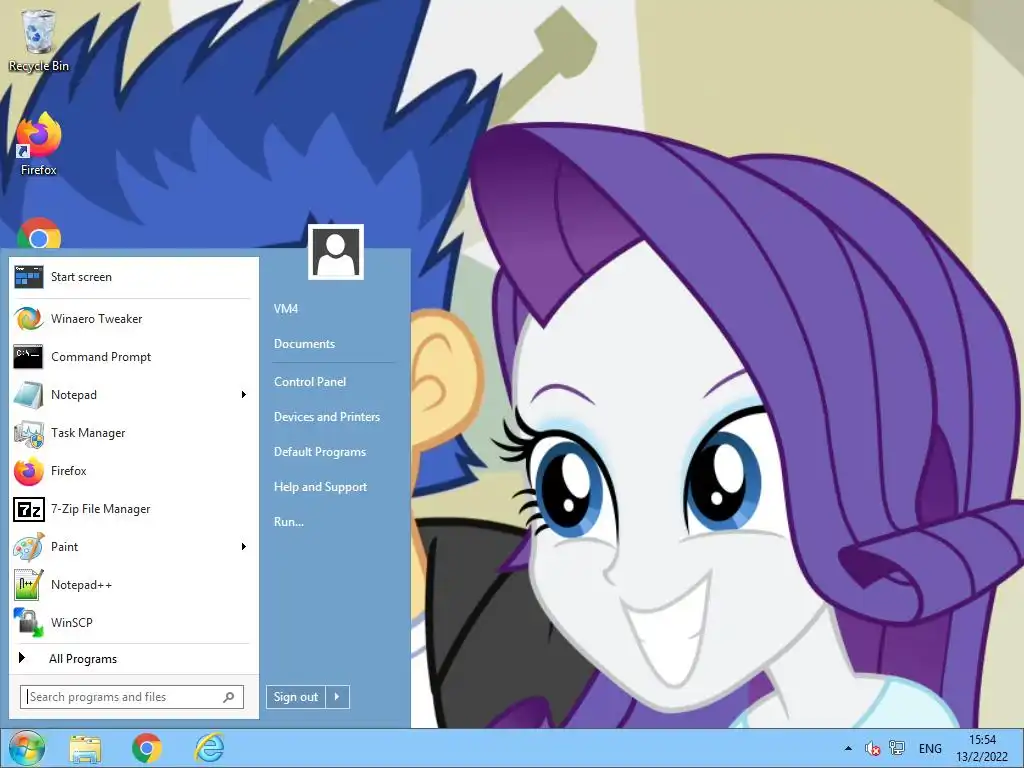The width and height of the screenshot is (1024, 768).
Task: Click the Sign out button
Action: pyautogui.click(x=296, y=697)
